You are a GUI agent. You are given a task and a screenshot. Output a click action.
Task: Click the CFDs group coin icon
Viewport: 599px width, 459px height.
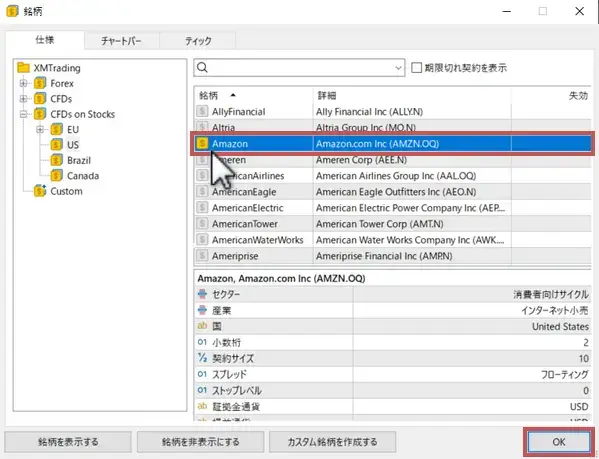pyautogui.click(x=40, y=99)
